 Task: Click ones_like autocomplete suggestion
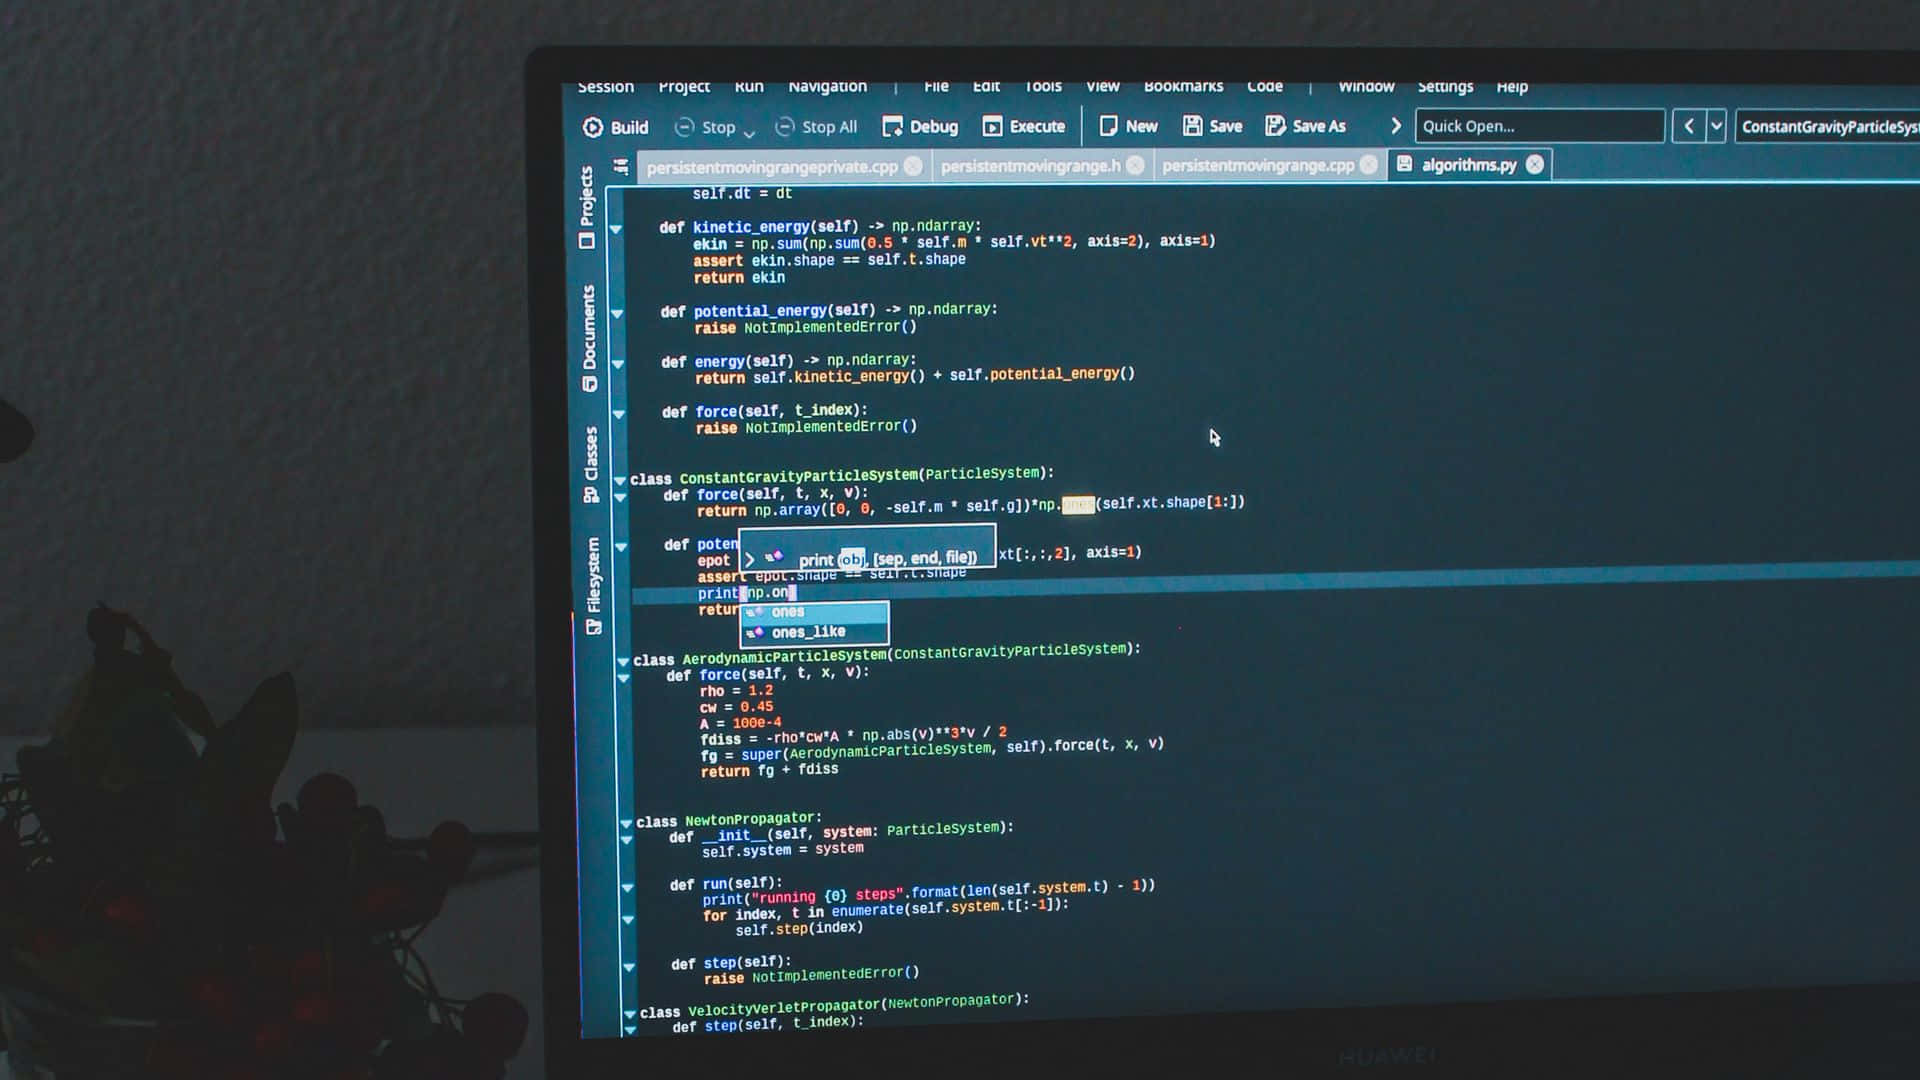tap(808, 632)
